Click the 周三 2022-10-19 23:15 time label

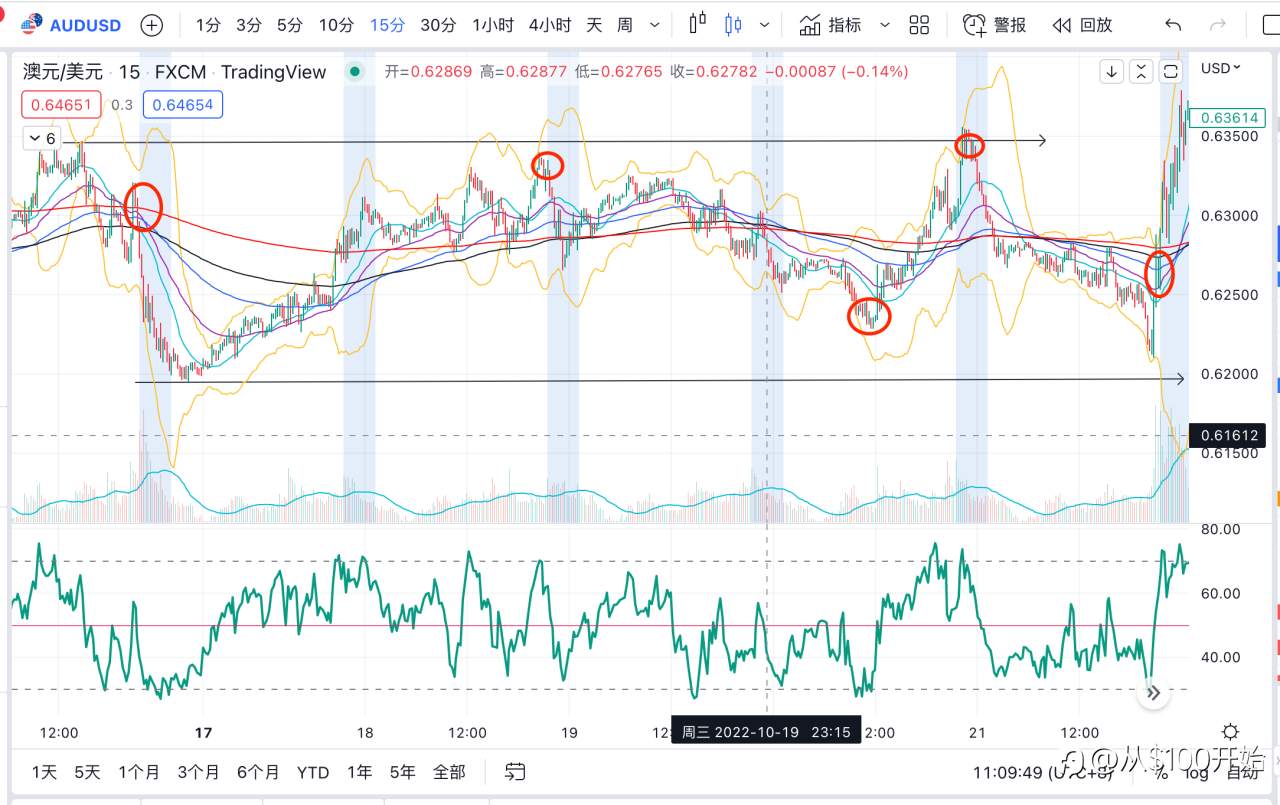pyautogui.click(x=766, y=732)
